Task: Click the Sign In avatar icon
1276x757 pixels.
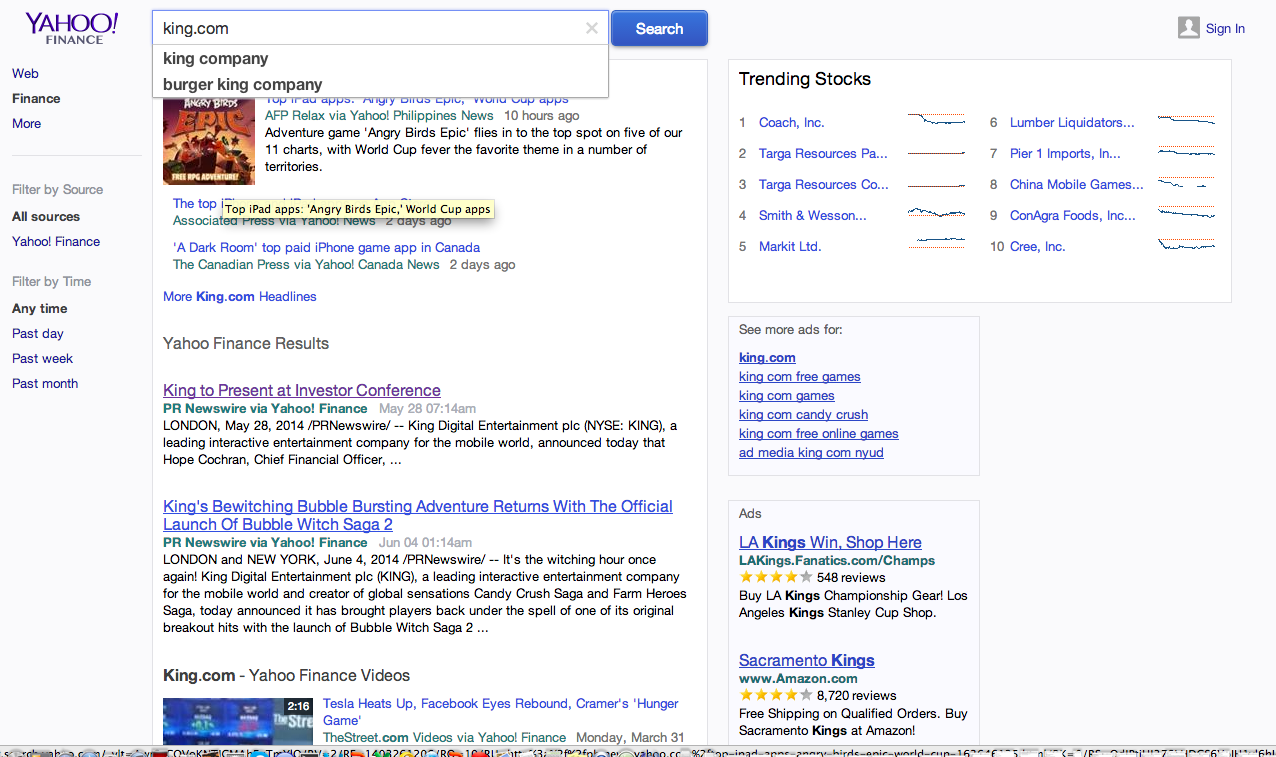Action: [1189, 28]
